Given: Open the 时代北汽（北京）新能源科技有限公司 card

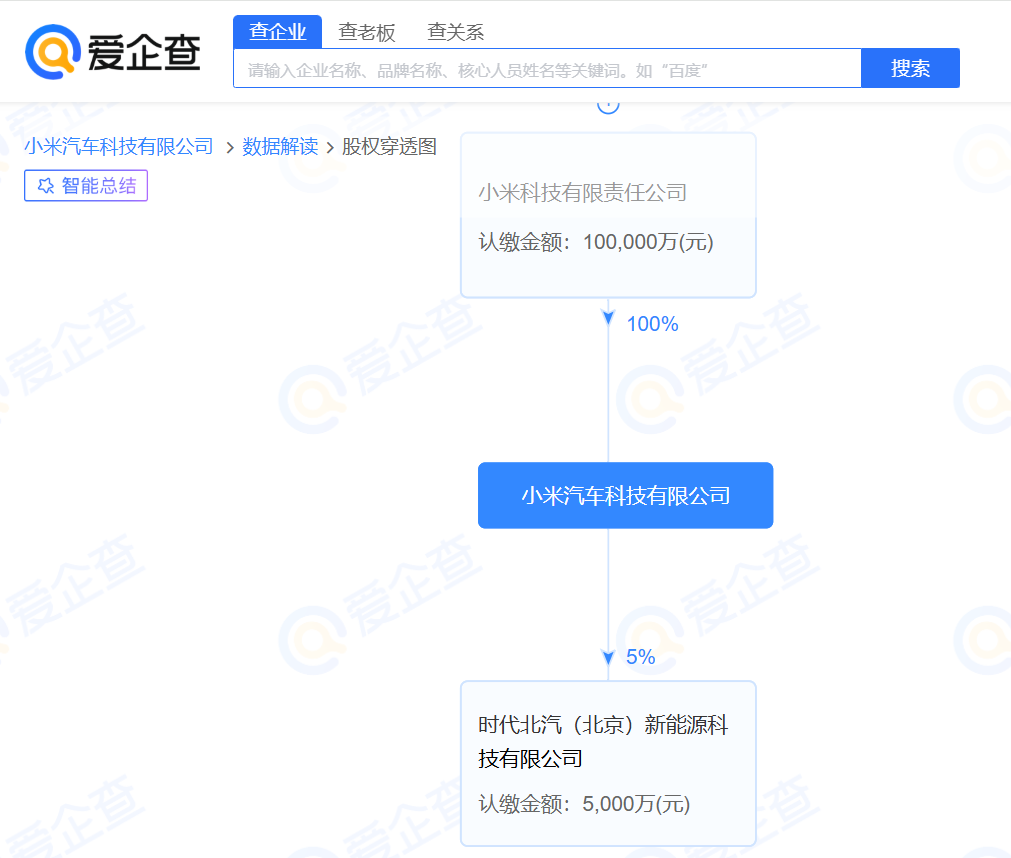Looking at the screenshot, I should pos(608,763).
